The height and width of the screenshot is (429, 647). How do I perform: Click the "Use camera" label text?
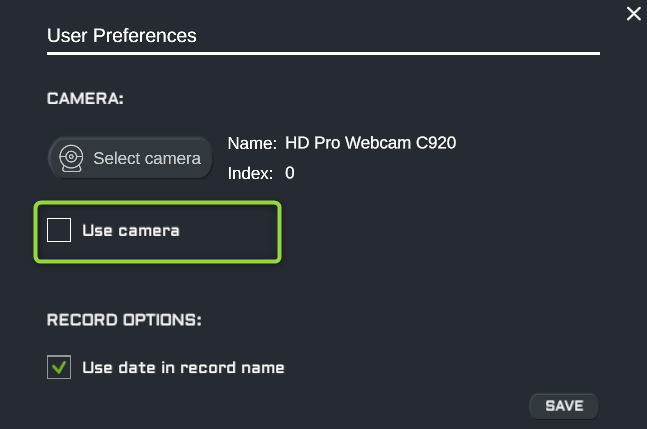pos(131,231)
